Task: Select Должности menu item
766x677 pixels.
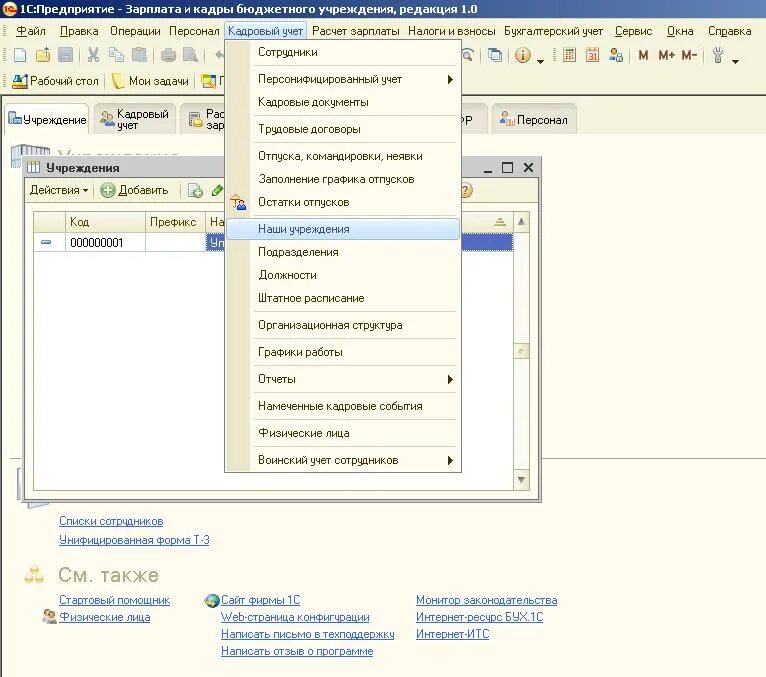Action: [343, 275]
